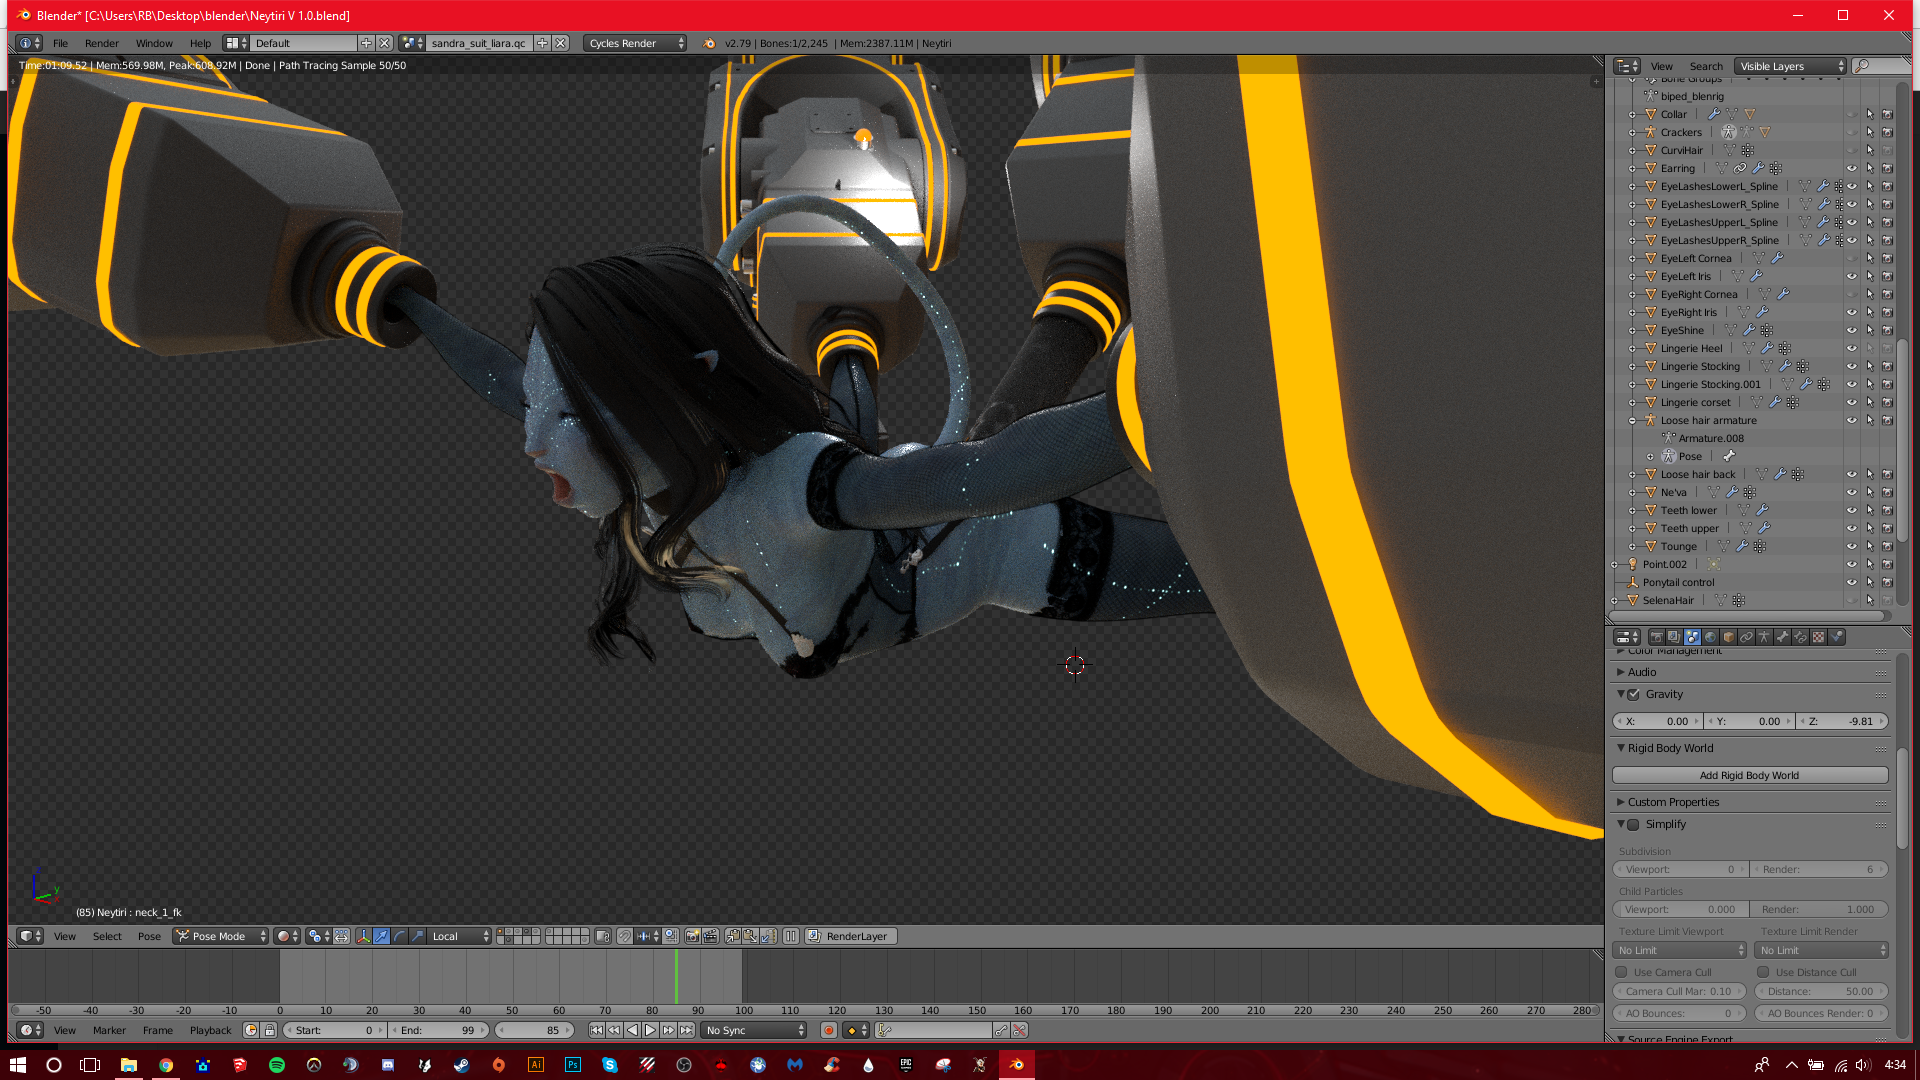
Task: Open the Render Layers properties tab
Action: tap(1674, 637)
